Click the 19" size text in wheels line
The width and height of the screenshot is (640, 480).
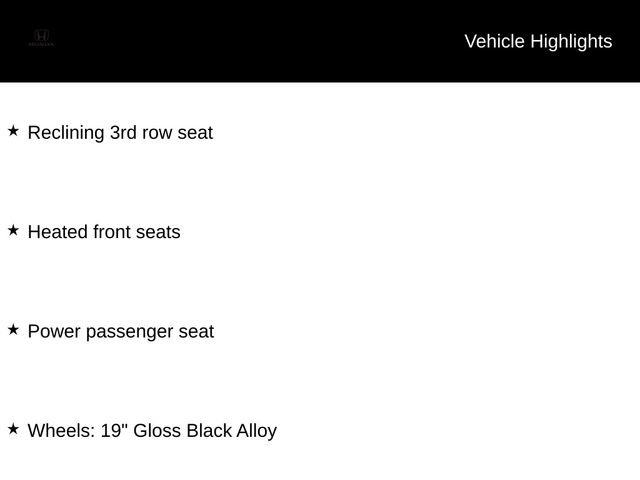pos(114,431)
